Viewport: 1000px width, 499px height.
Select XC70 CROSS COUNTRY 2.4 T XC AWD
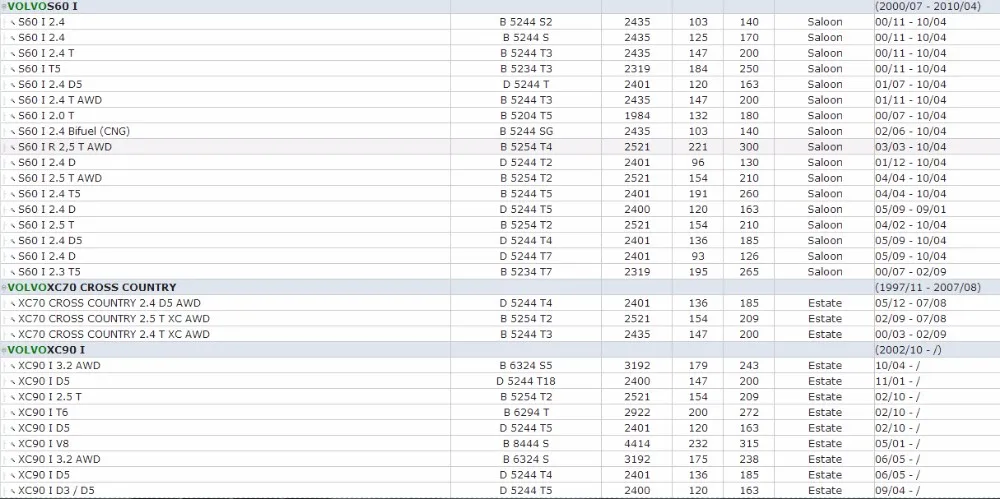point(500,334)
